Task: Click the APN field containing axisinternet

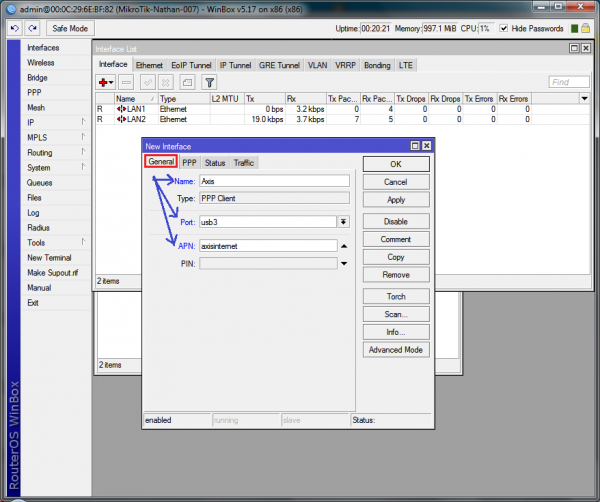Action: [268, 246]
